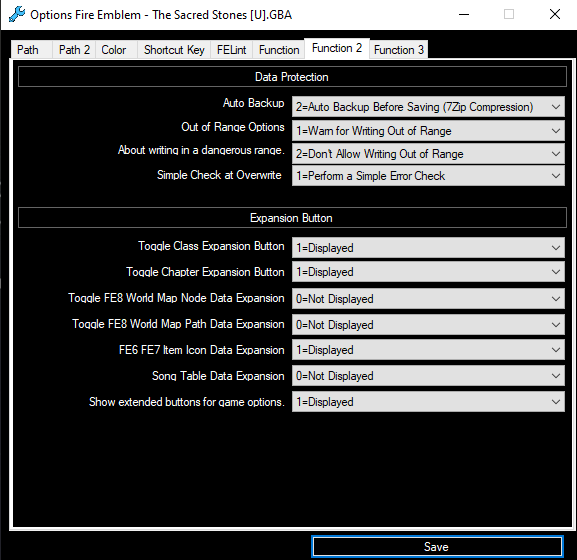Go to the Shortcut Key tab
Viewport: 577px width, 560px height.
coord(174,50)
